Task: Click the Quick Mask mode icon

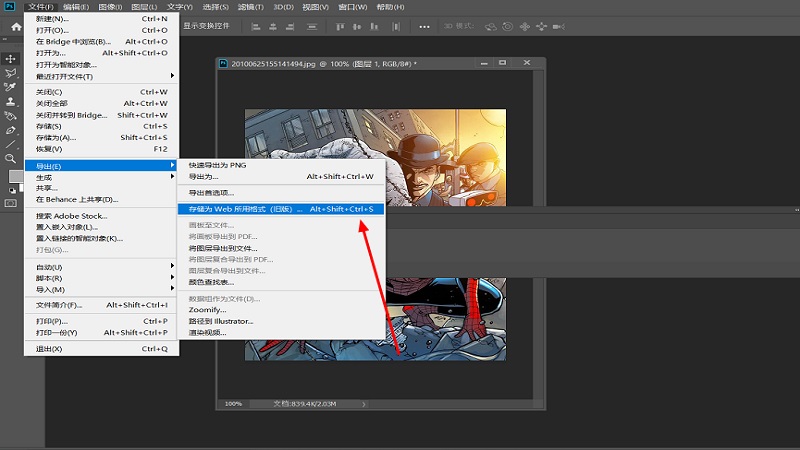Action: (10, 203)
